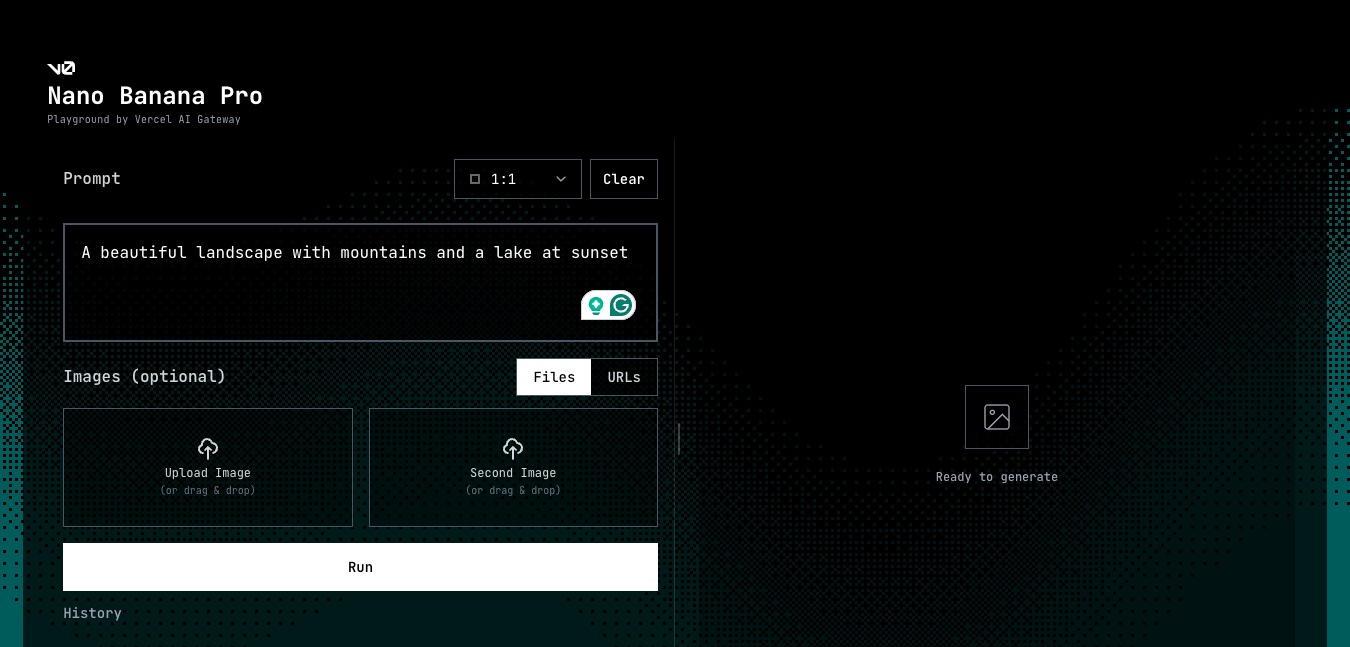Select the Files tab
Image resolution: width=1350 pixels, height=647 pixels.
point(553,377)
